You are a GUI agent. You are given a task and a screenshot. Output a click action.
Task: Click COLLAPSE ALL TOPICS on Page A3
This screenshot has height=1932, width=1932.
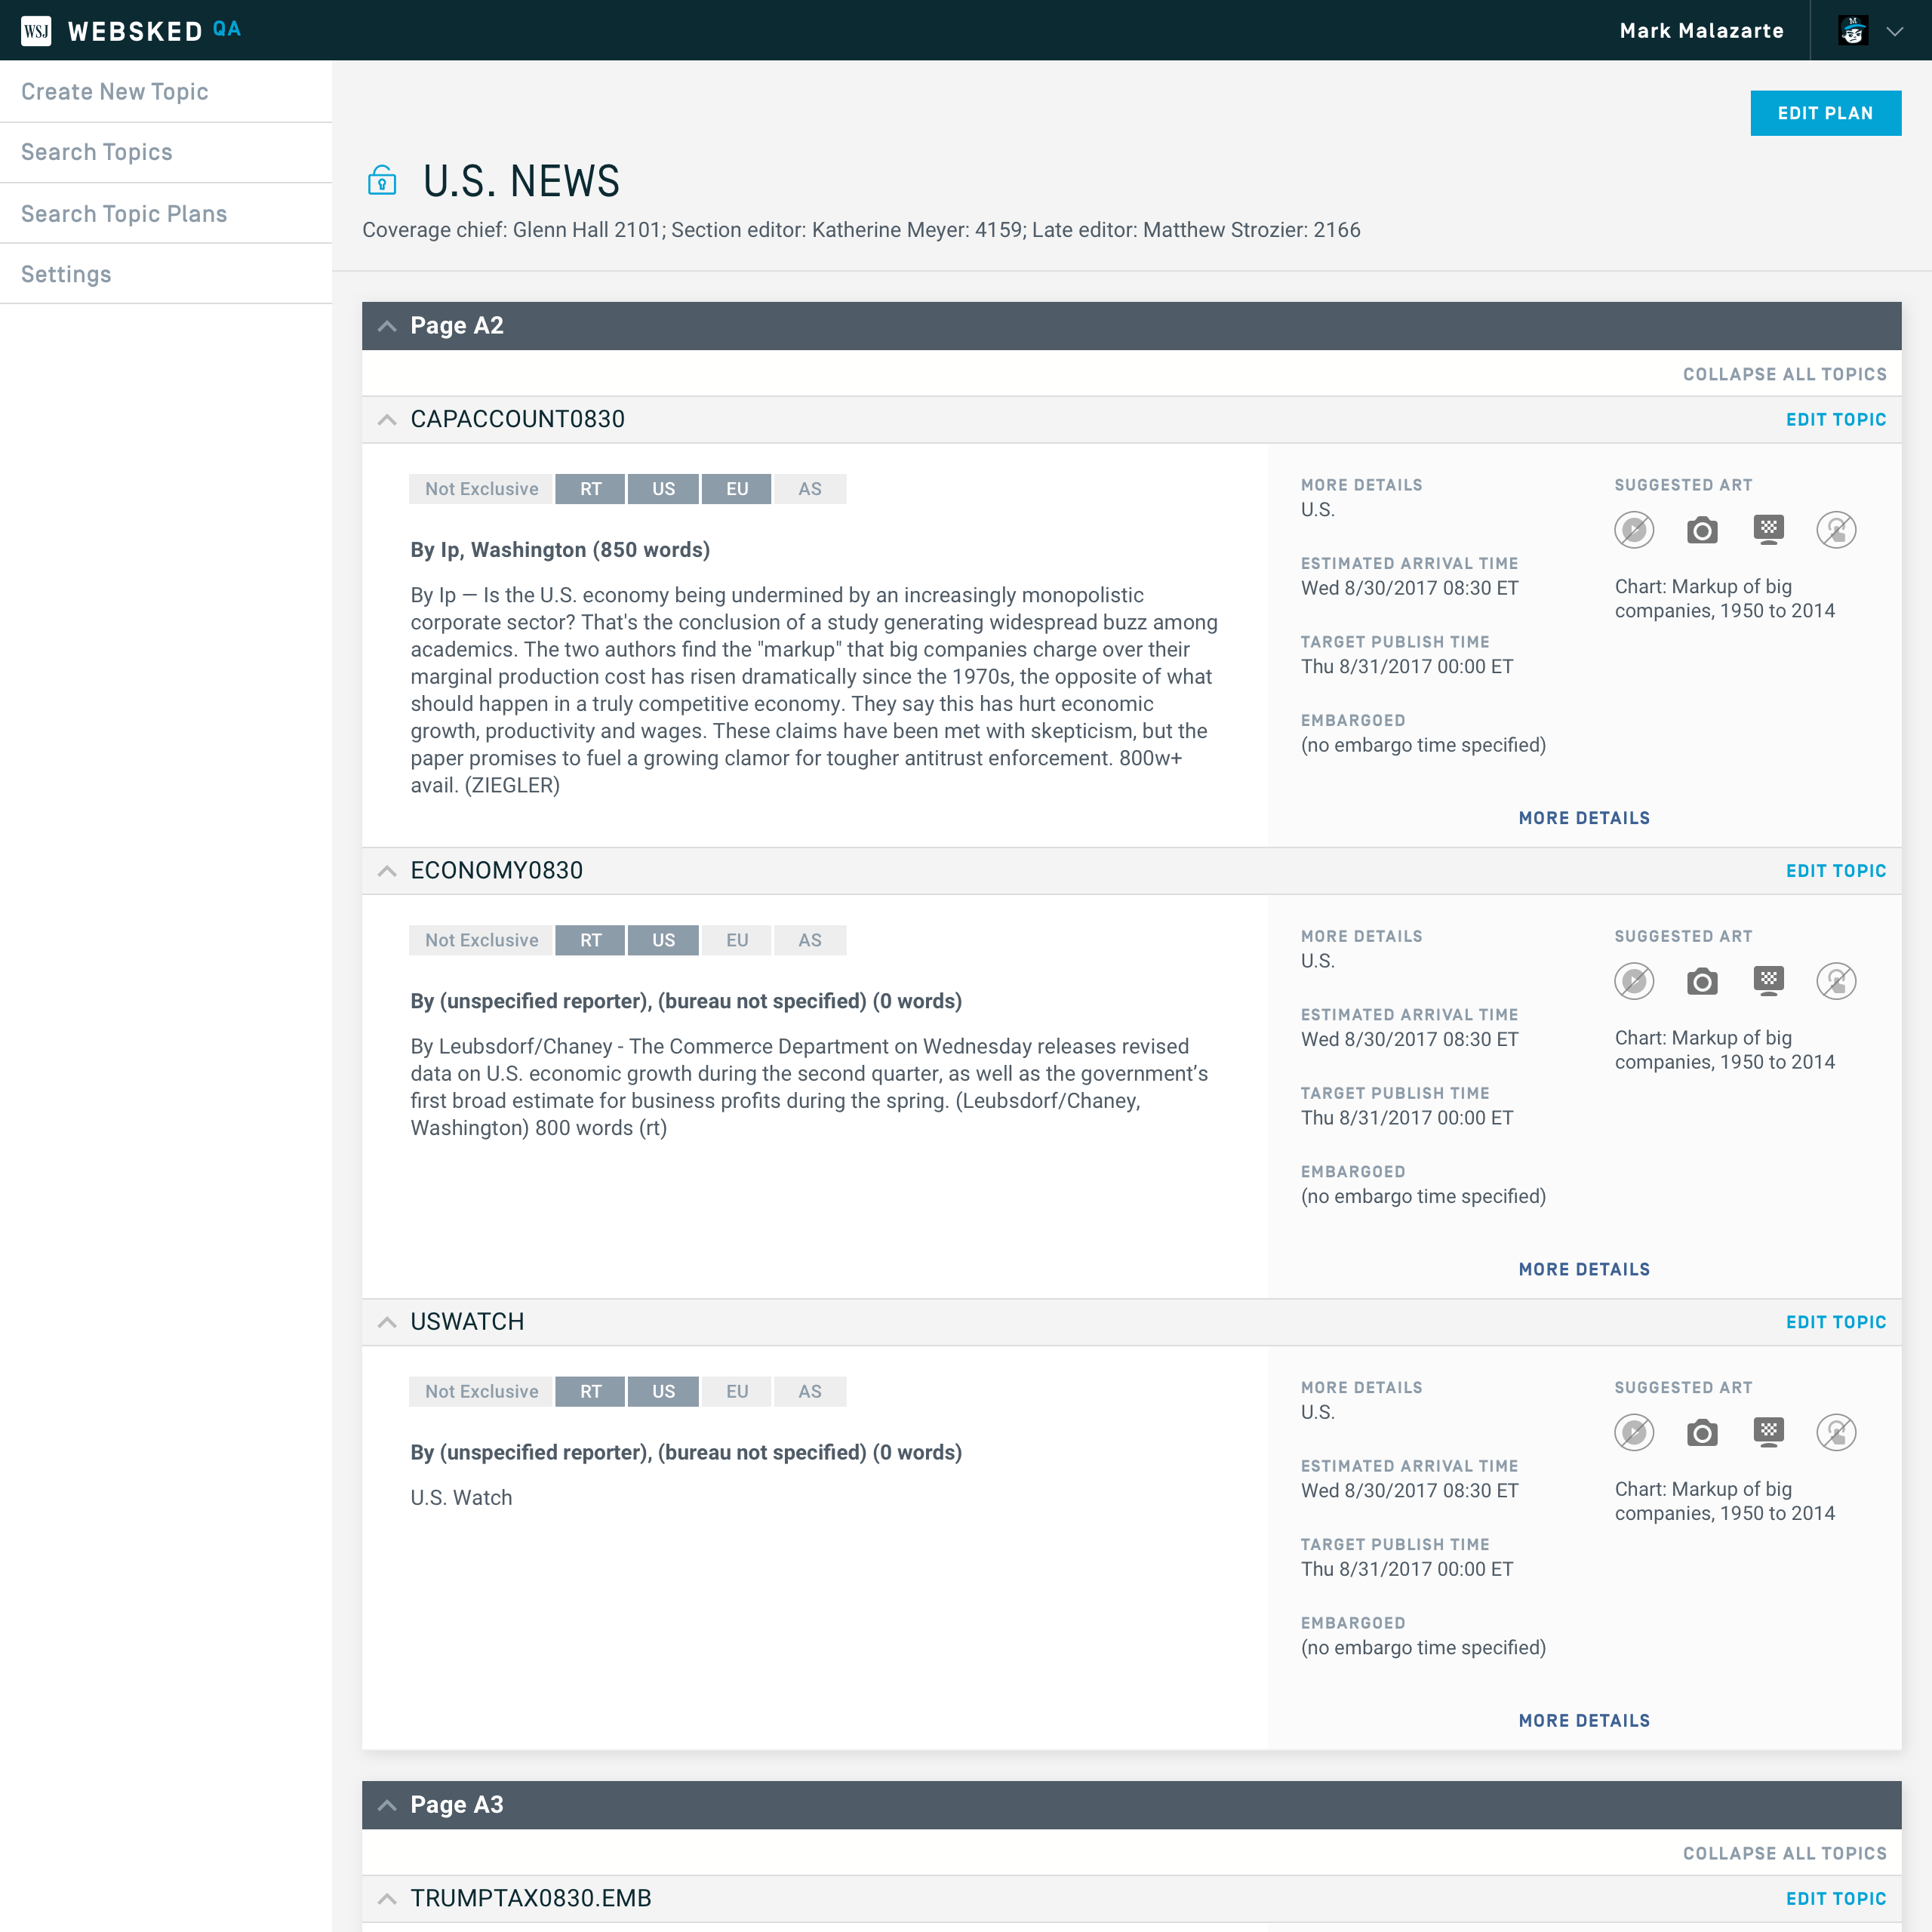click(1784, 1853)
